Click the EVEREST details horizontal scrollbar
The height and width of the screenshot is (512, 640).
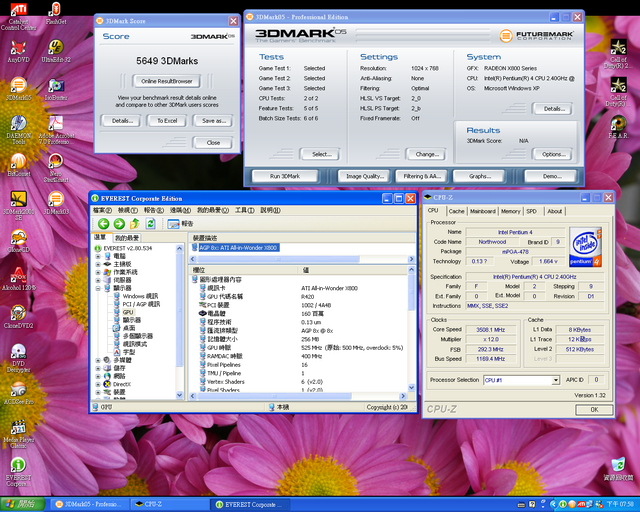299,396
